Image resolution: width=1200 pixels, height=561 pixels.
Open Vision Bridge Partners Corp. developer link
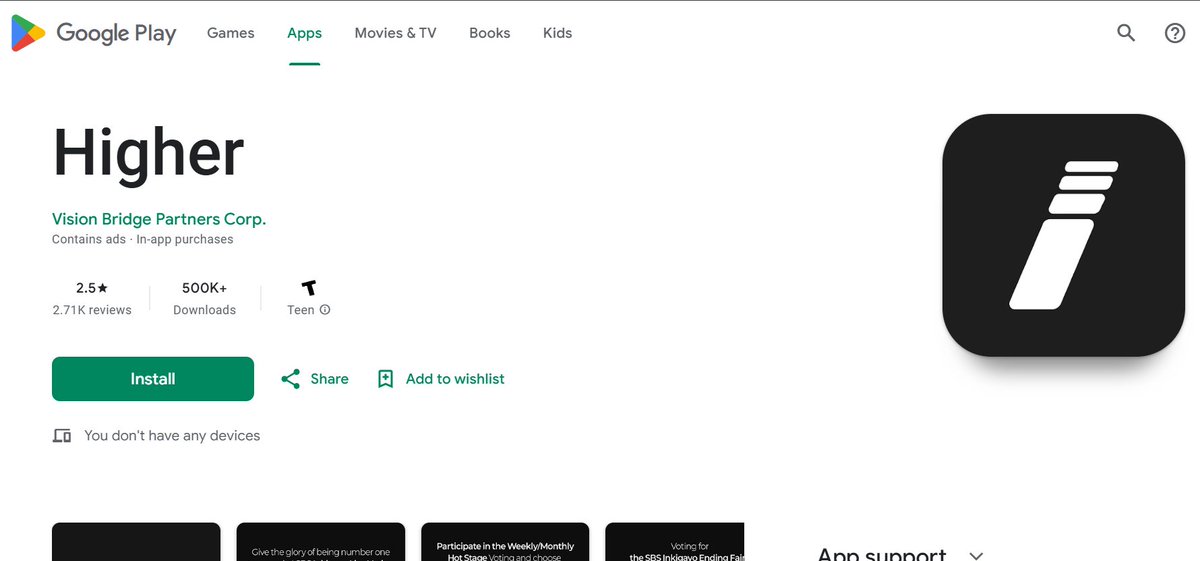(x=159, y=219)
